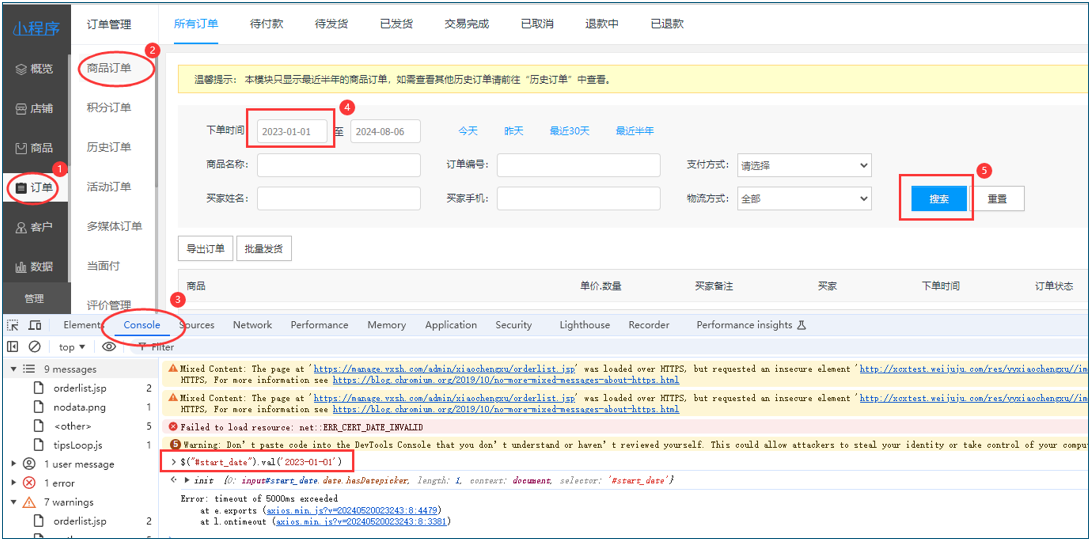Click the blue 搜索 search button

point(938,199)
